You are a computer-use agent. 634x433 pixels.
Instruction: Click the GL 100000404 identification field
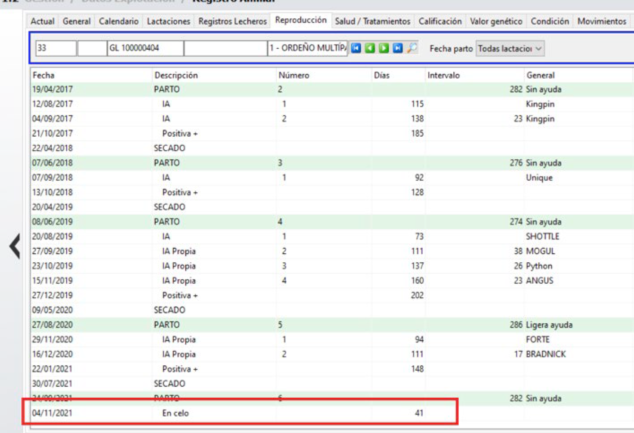click(143, 48)
